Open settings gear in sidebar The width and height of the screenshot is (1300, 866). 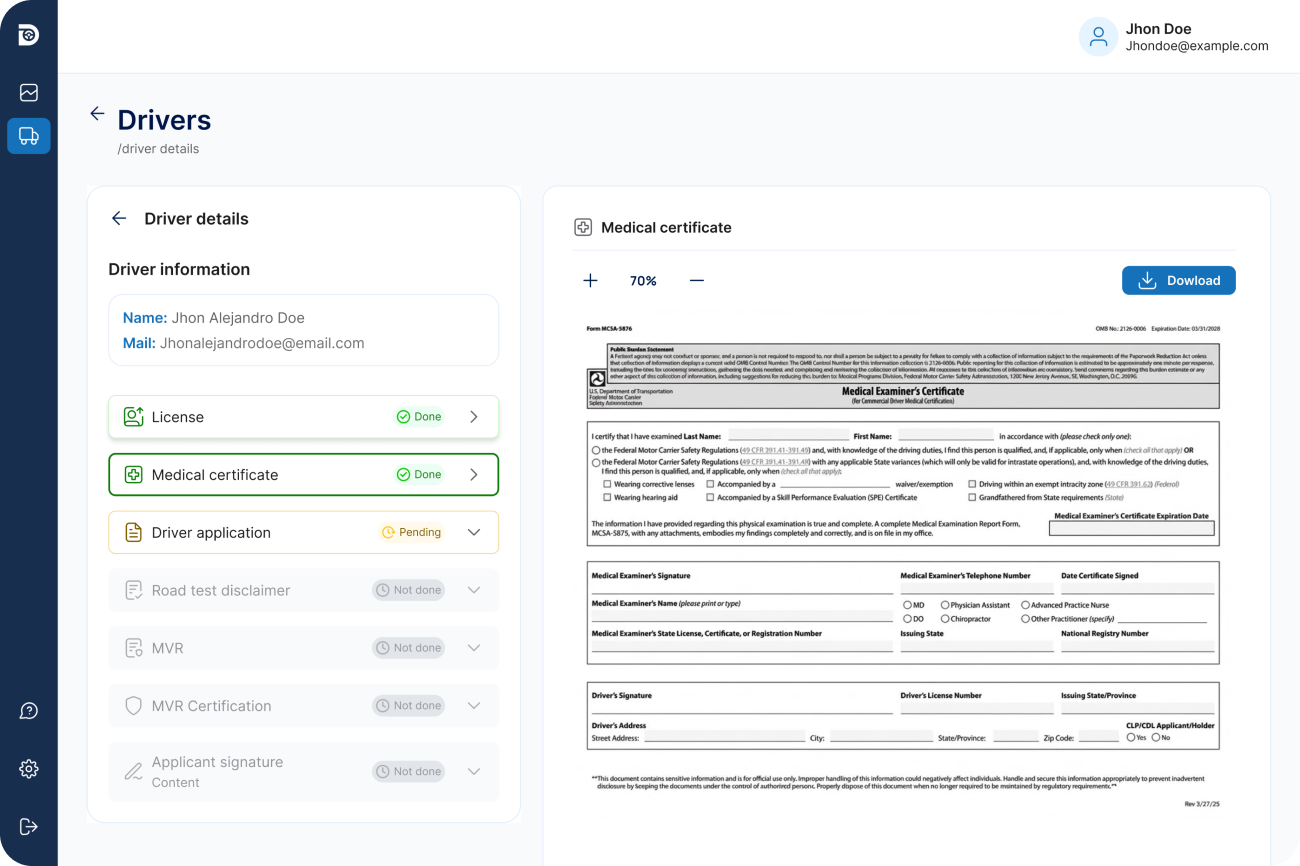coord(29,769)
